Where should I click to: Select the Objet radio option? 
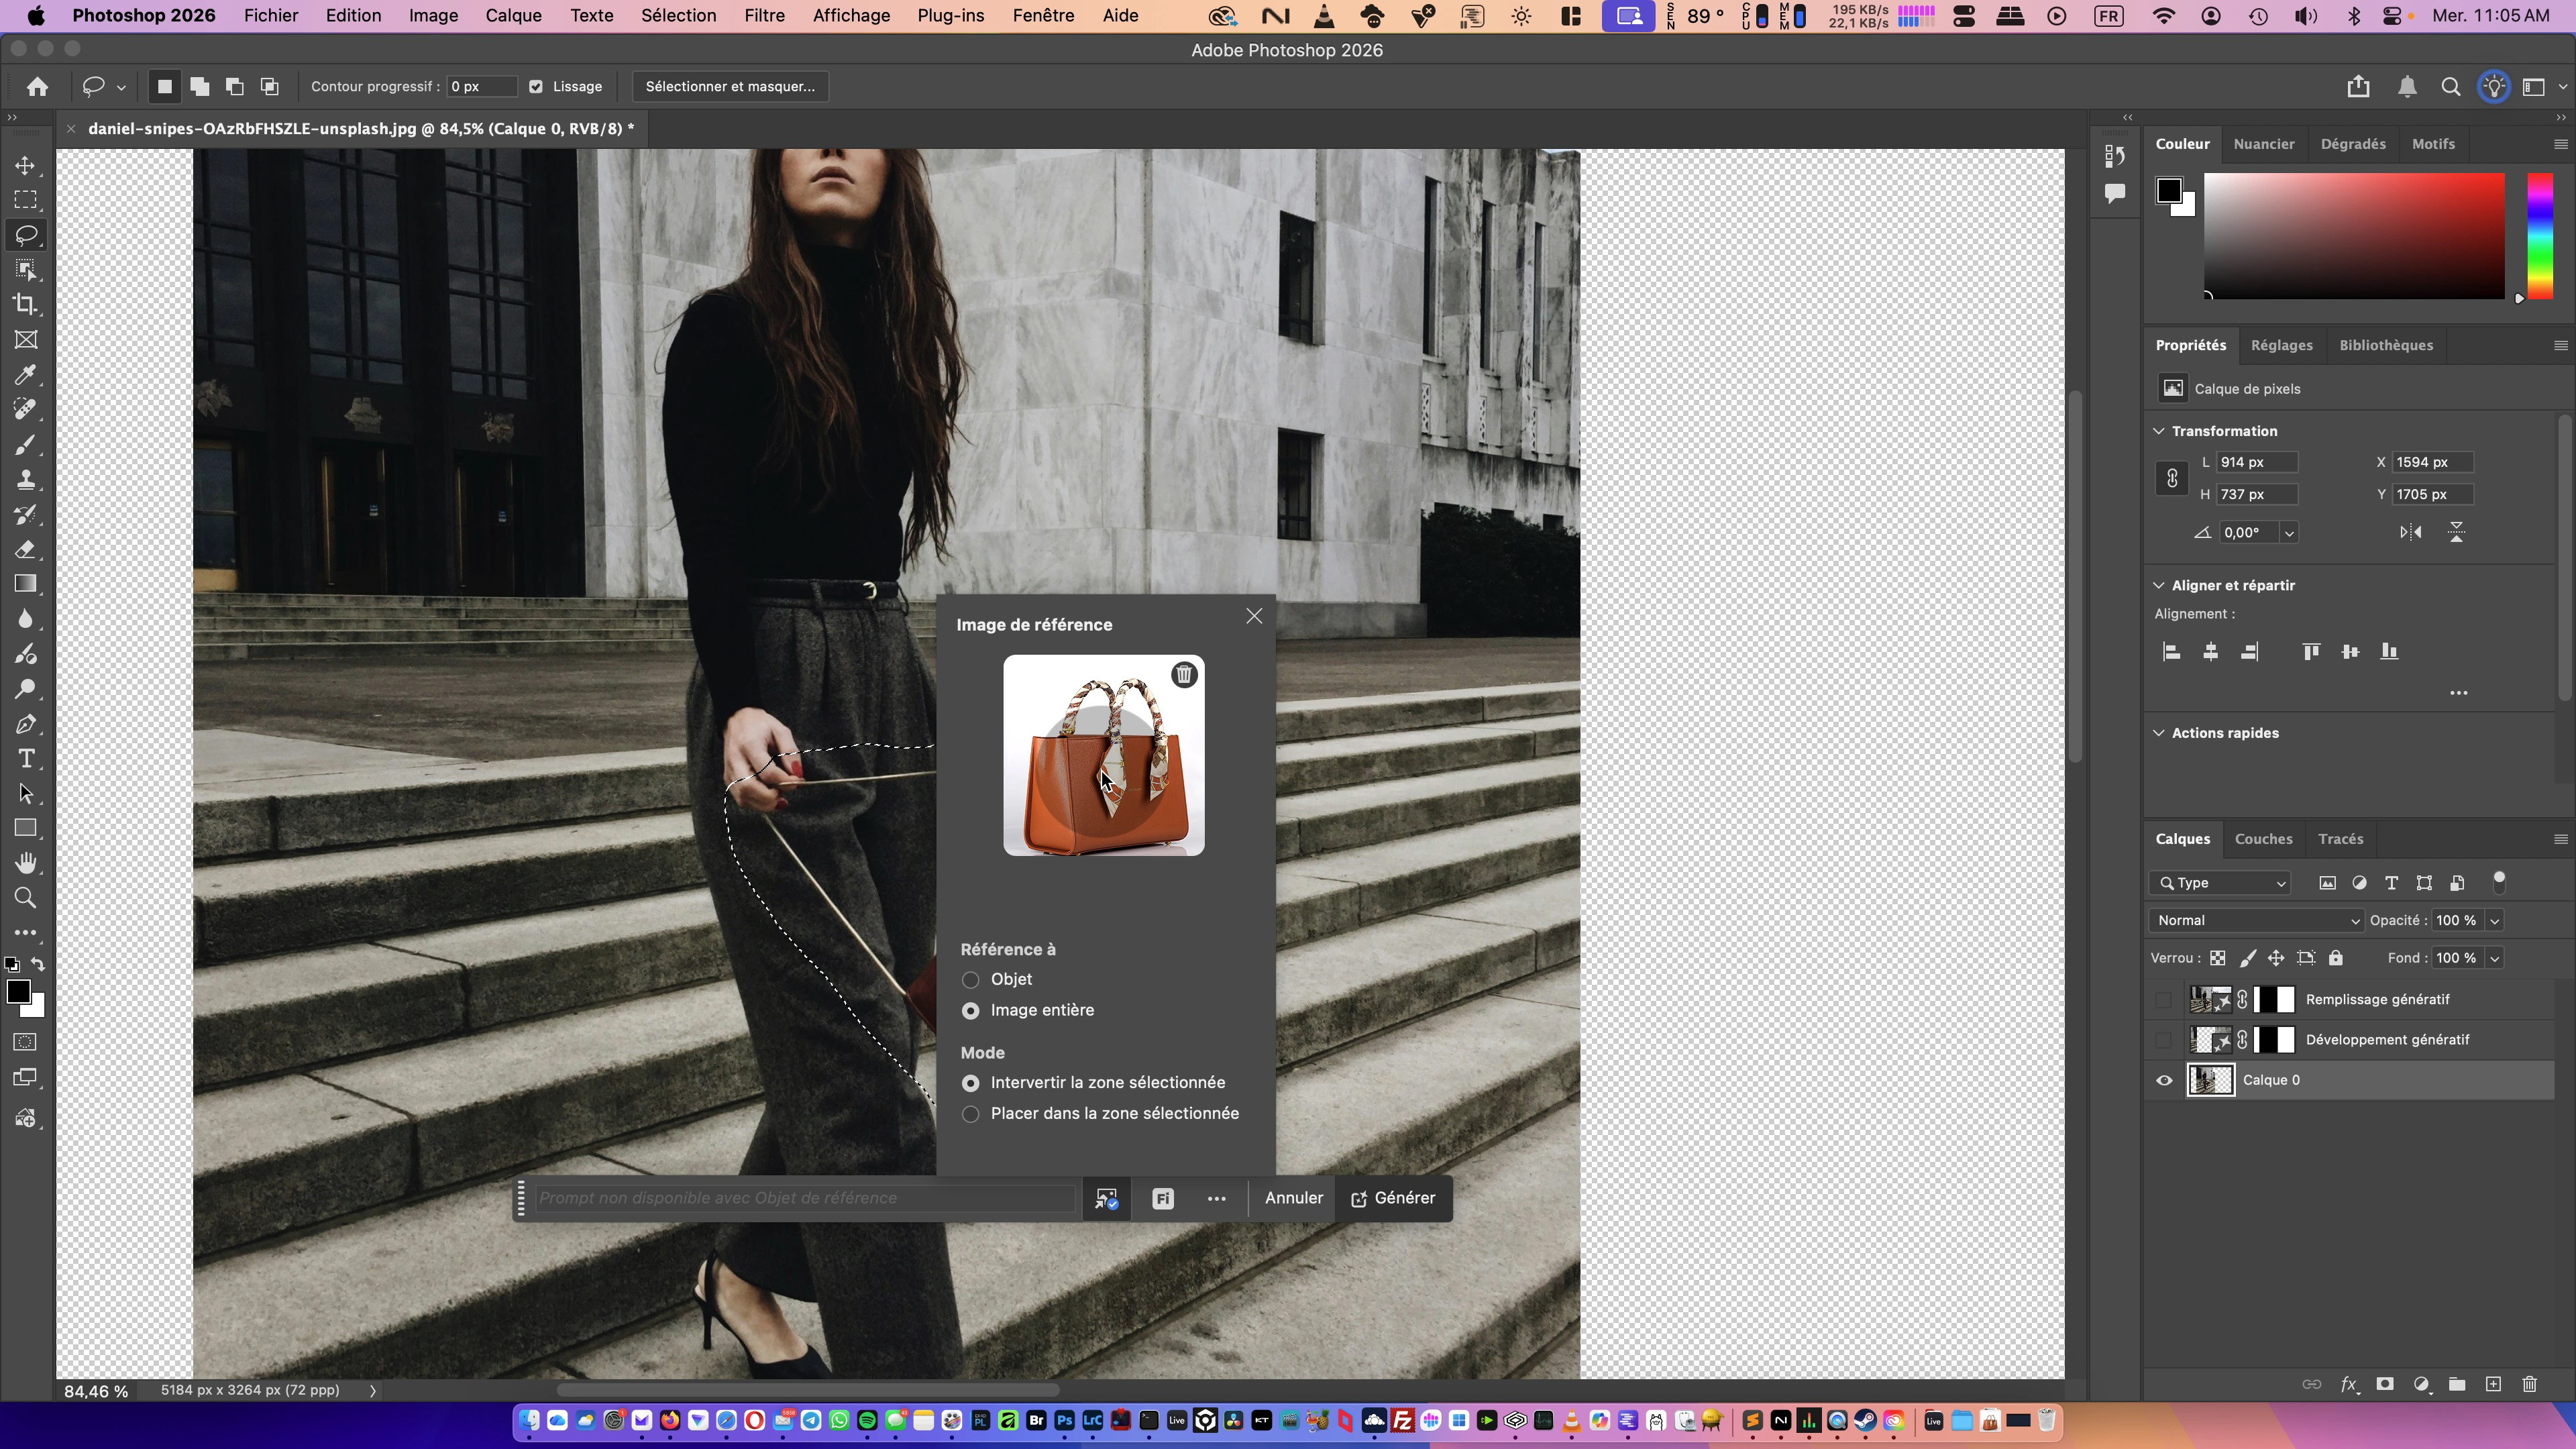tap(970, 980)
